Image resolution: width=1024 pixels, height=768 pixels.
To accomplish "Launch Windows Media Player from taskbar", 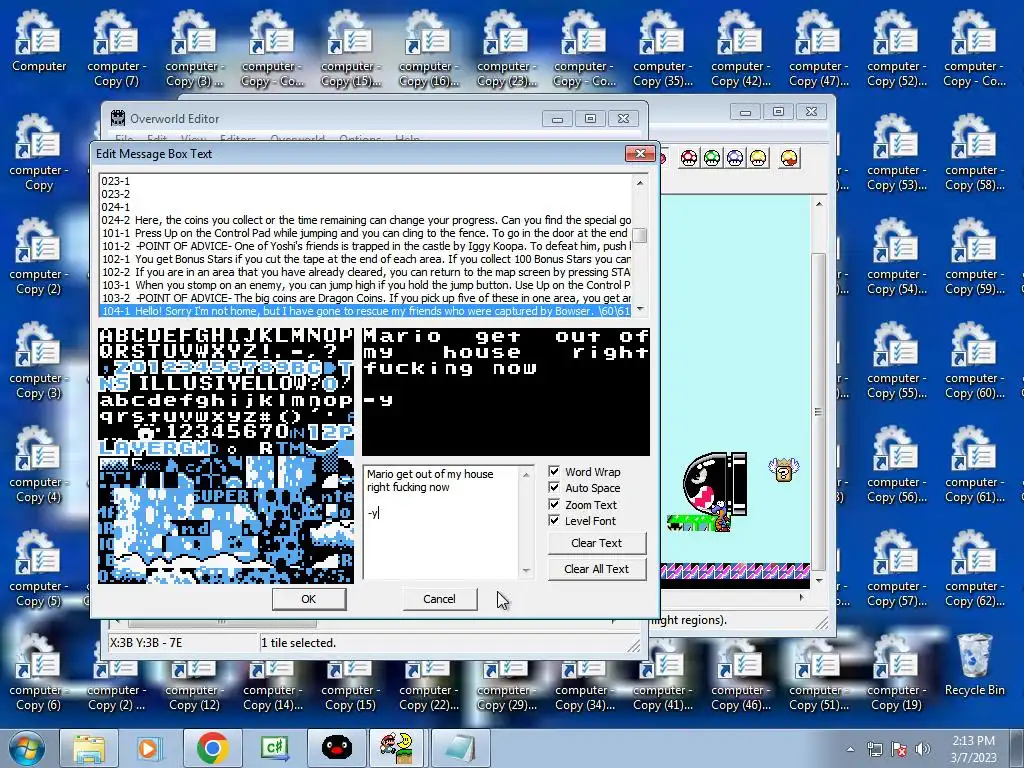I will click(149, 748).
